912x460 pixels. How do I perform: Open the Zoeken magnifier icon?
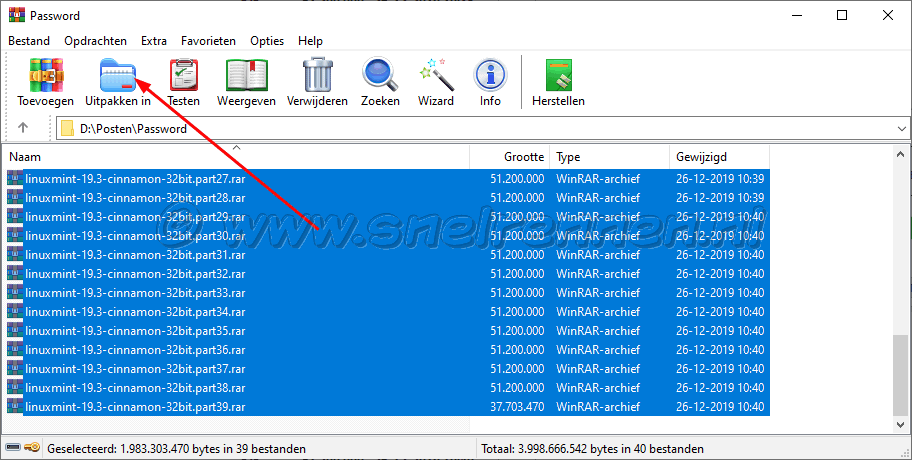click(380, 75)
